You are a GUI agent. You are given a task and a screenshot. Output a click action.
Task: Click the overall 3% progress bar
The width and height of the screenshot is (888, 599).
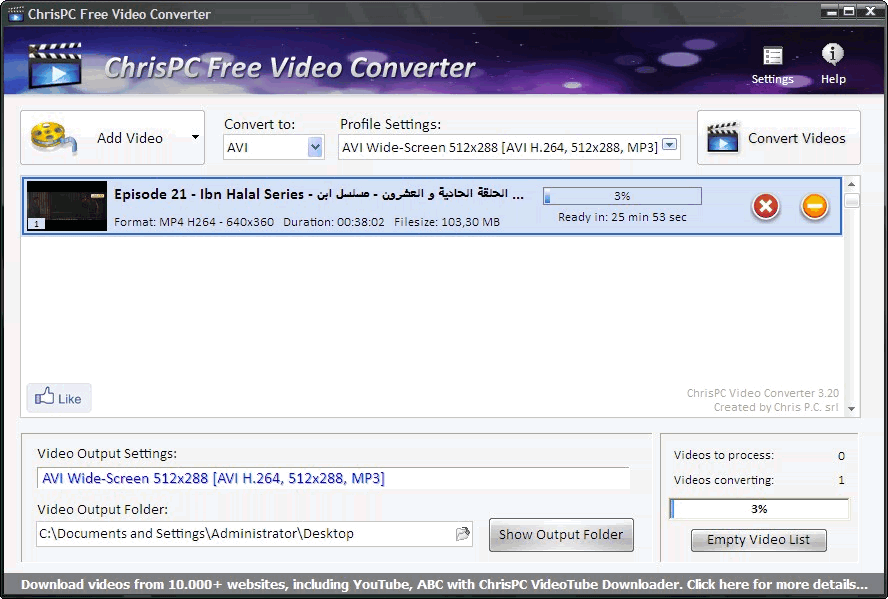[759, 508]
